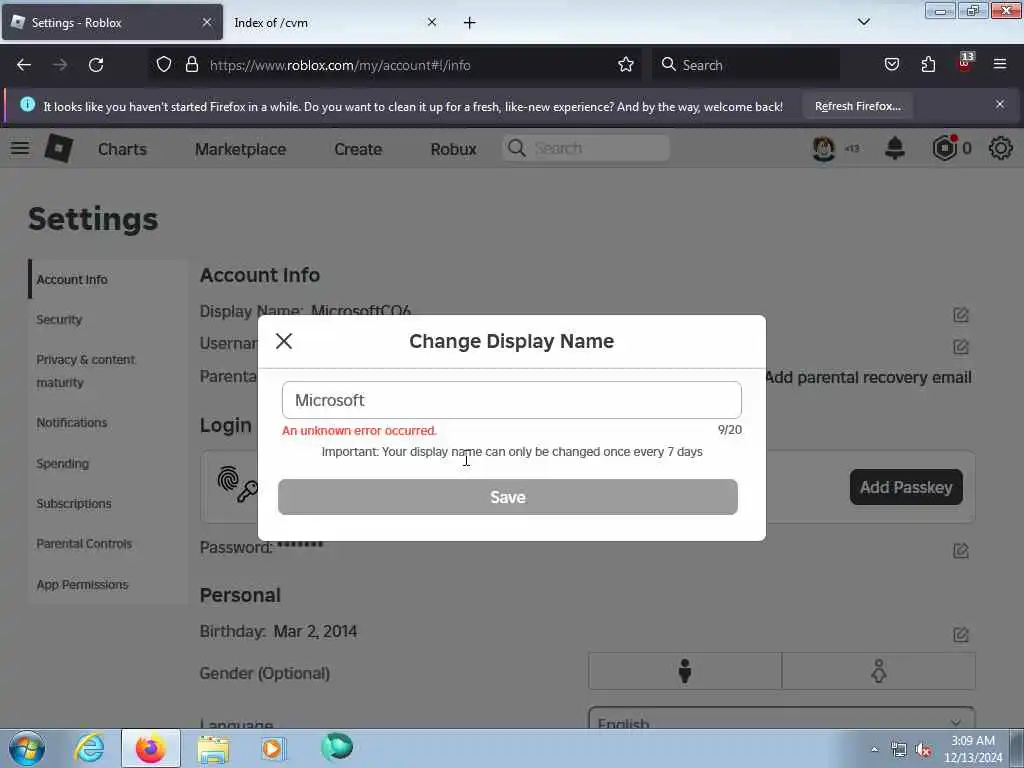Image resolution: width=1024 pixels, height=768 pixels.
Task: Close the Settings - Roblox tab
Action: coord(207,22)
